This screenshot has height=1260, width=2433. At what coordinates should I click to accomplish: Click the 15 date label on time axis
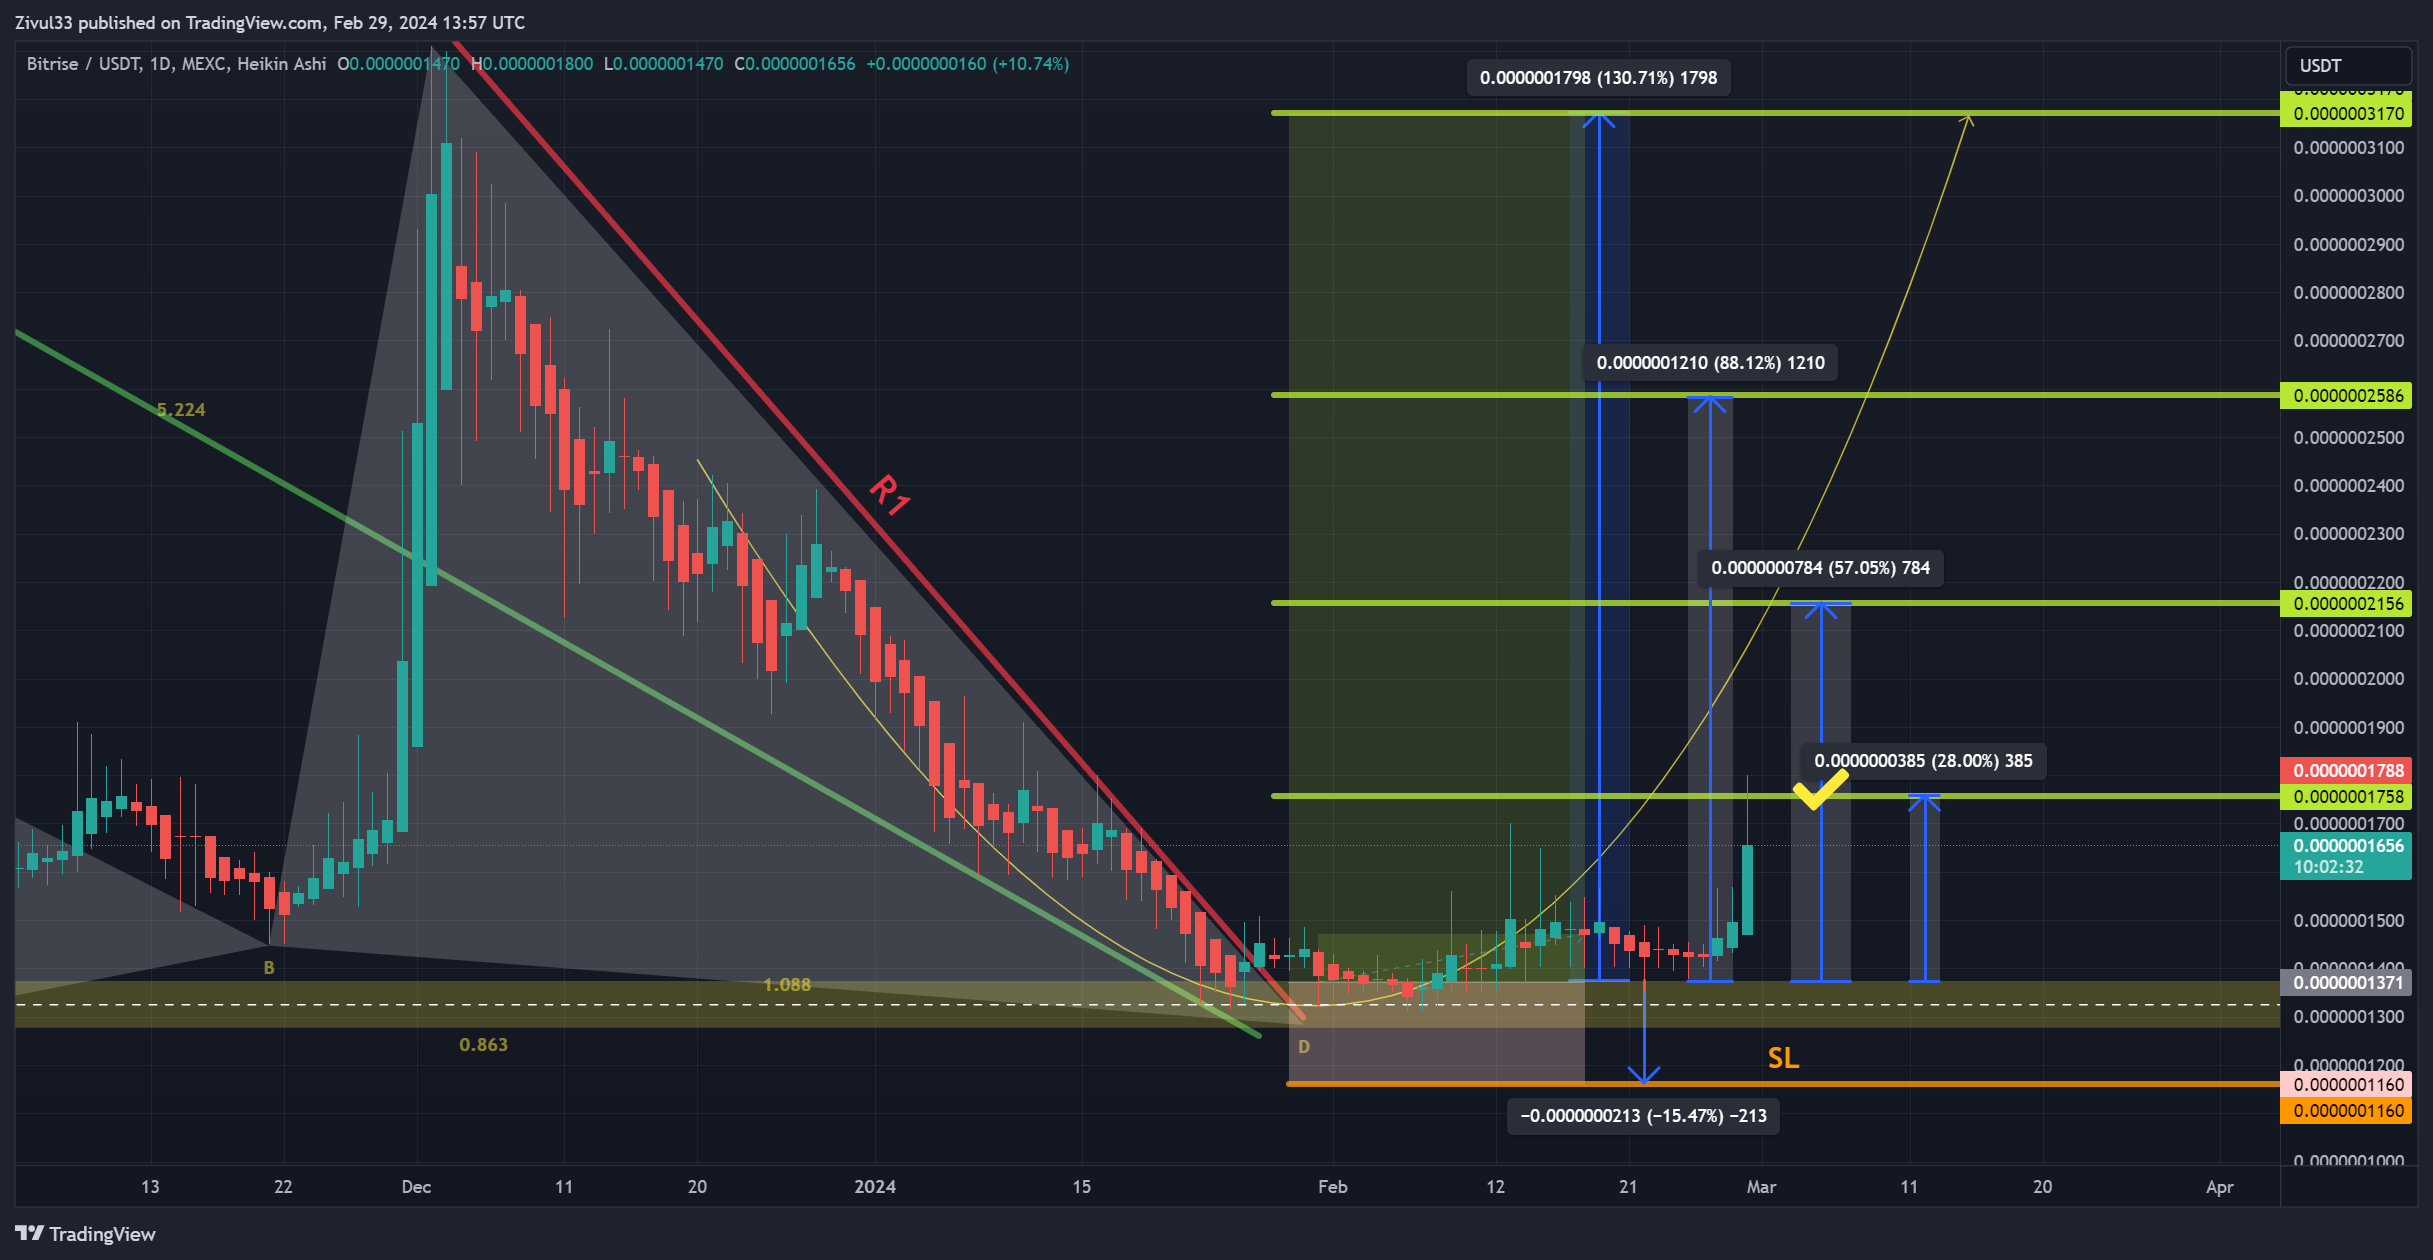(x=1081, y=1187)
